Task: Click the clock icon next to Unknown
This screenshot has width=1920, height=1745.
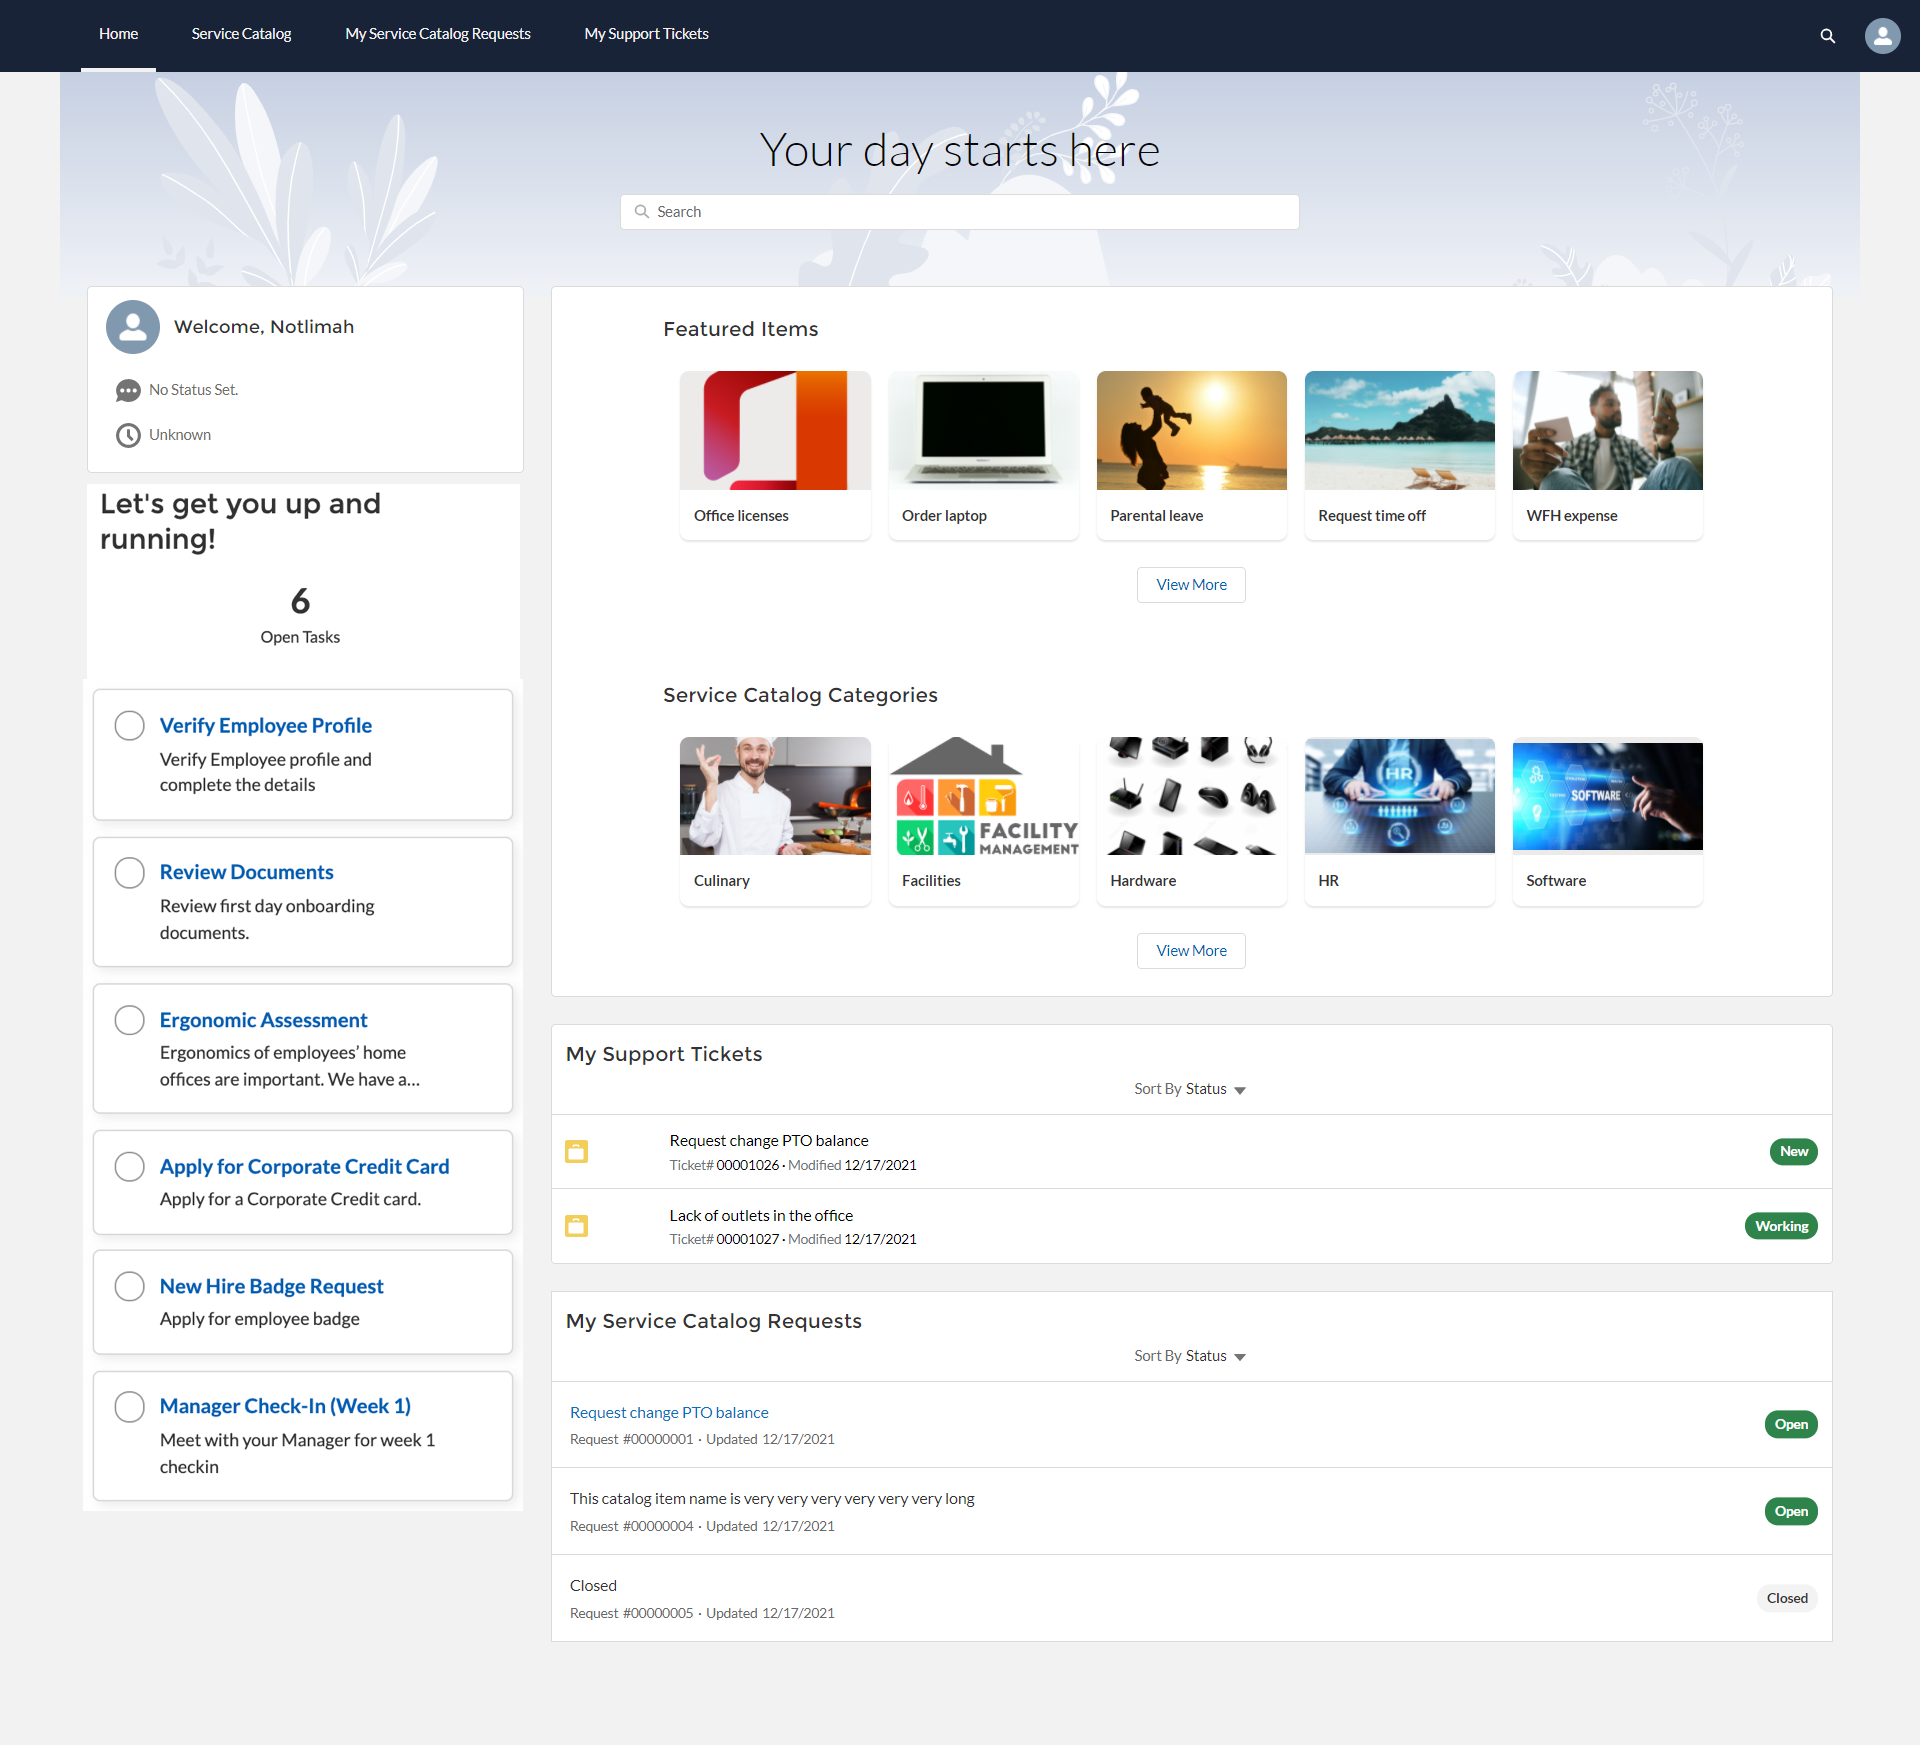Action: [x=128, y=435]
